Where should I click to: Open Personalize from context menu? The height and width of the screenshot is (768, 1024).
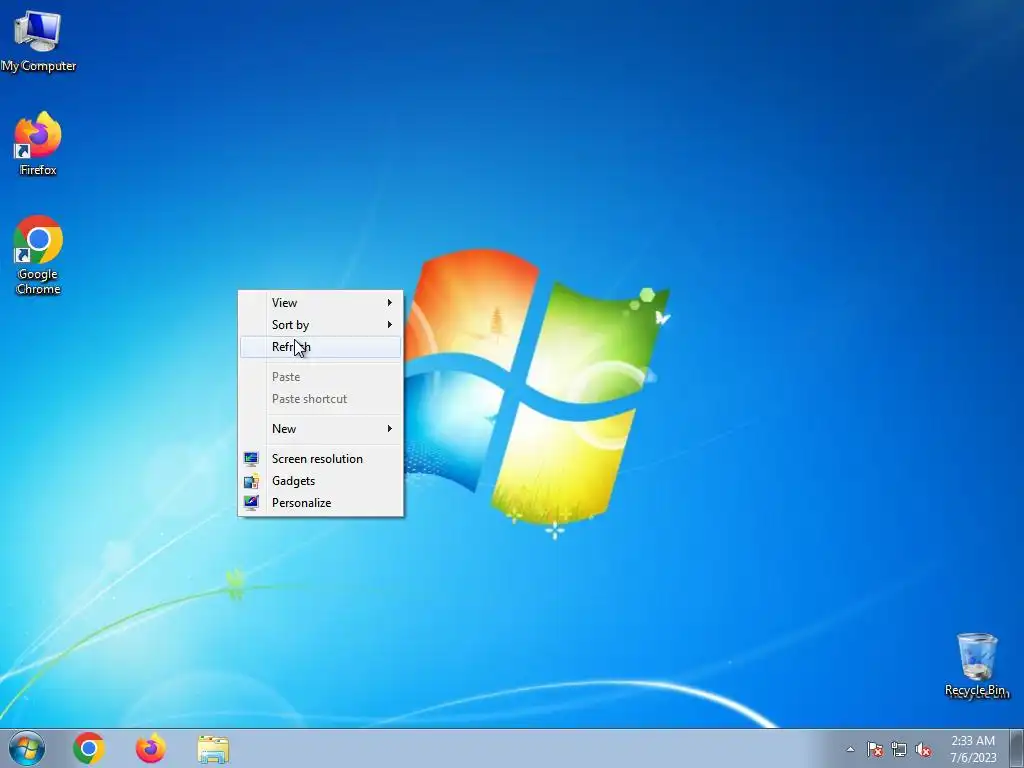click(321, 503)
